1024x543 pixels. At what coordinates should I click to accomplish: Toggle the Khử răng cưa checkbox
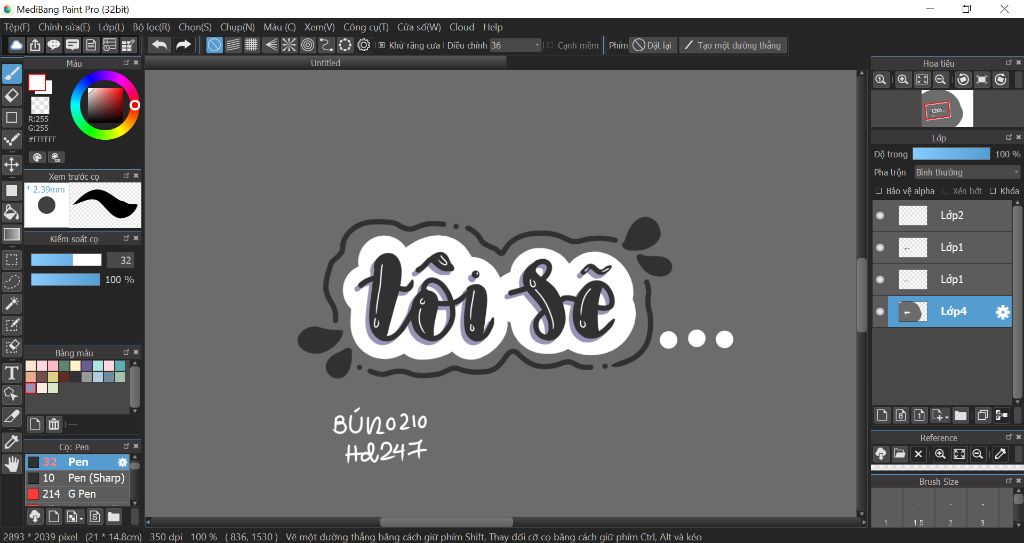click(x=383, y=45)
